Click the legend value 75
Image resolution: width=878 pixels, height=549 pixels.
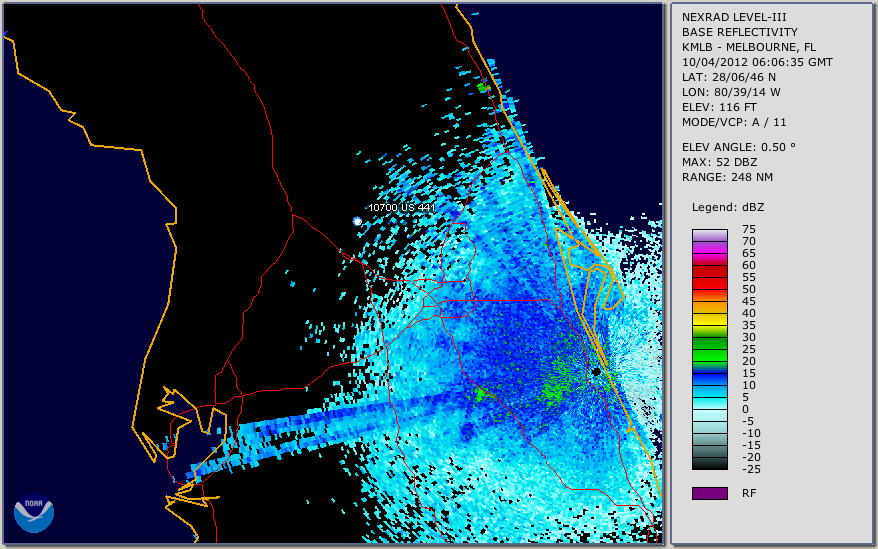coord(749,229)
